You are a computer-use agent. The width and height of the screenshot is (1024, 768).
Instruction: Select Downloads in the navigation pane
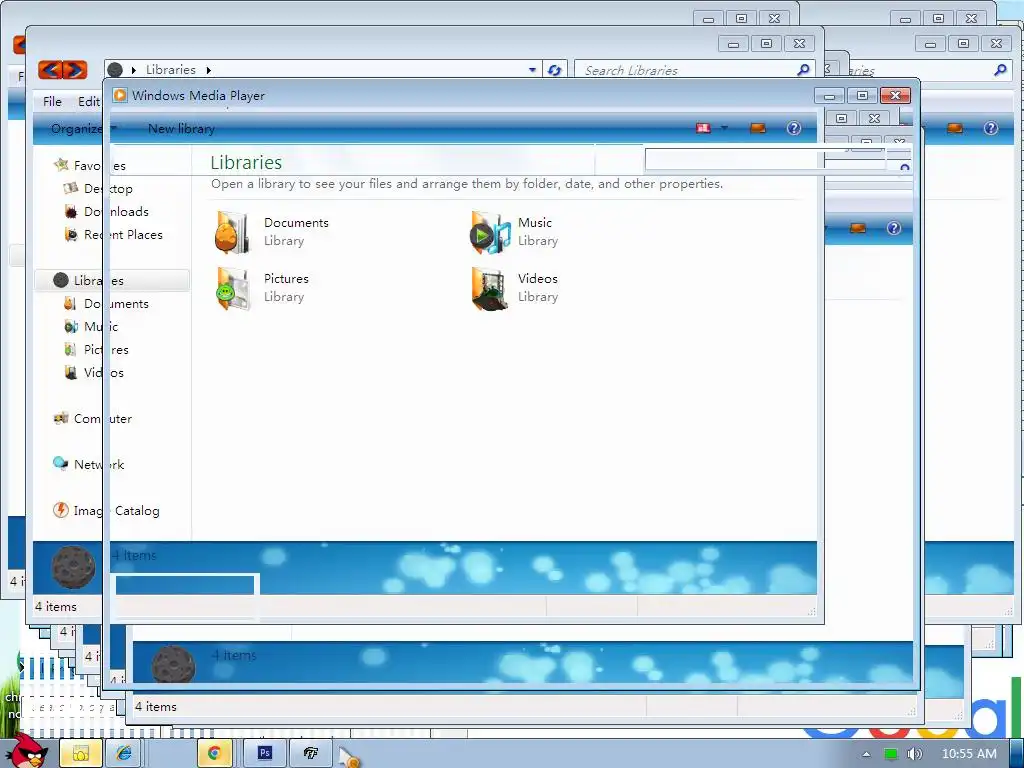tap(116, 212)
